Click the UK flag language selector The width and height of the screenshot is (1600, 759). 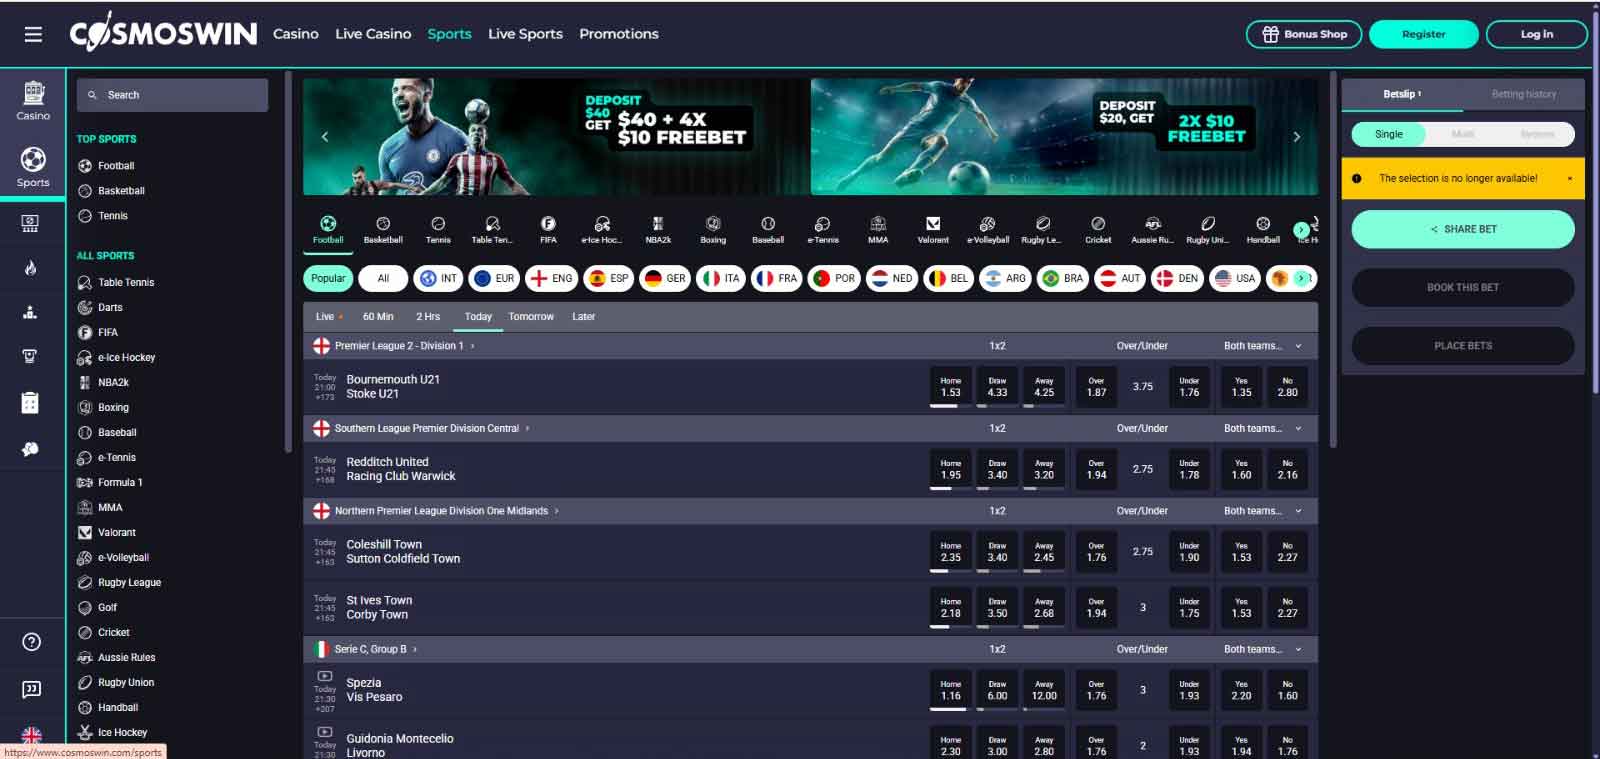pyautogui.click(x=32, y=735)
